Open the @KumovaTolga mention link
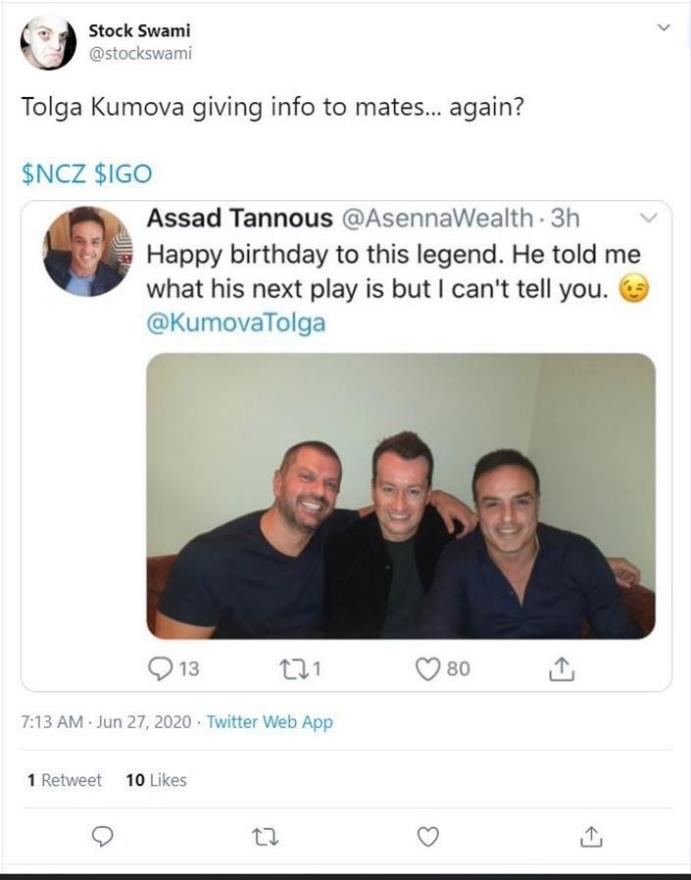 (236, 323)
